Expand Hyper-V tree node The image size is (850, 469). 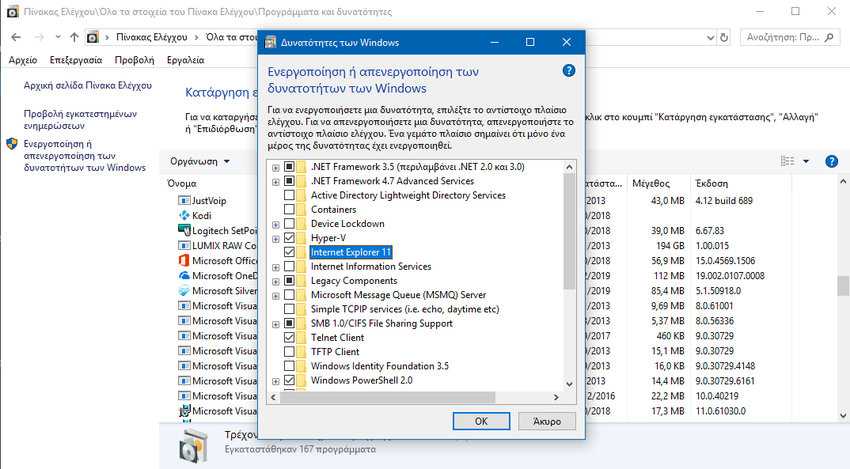tap(275, 239)
